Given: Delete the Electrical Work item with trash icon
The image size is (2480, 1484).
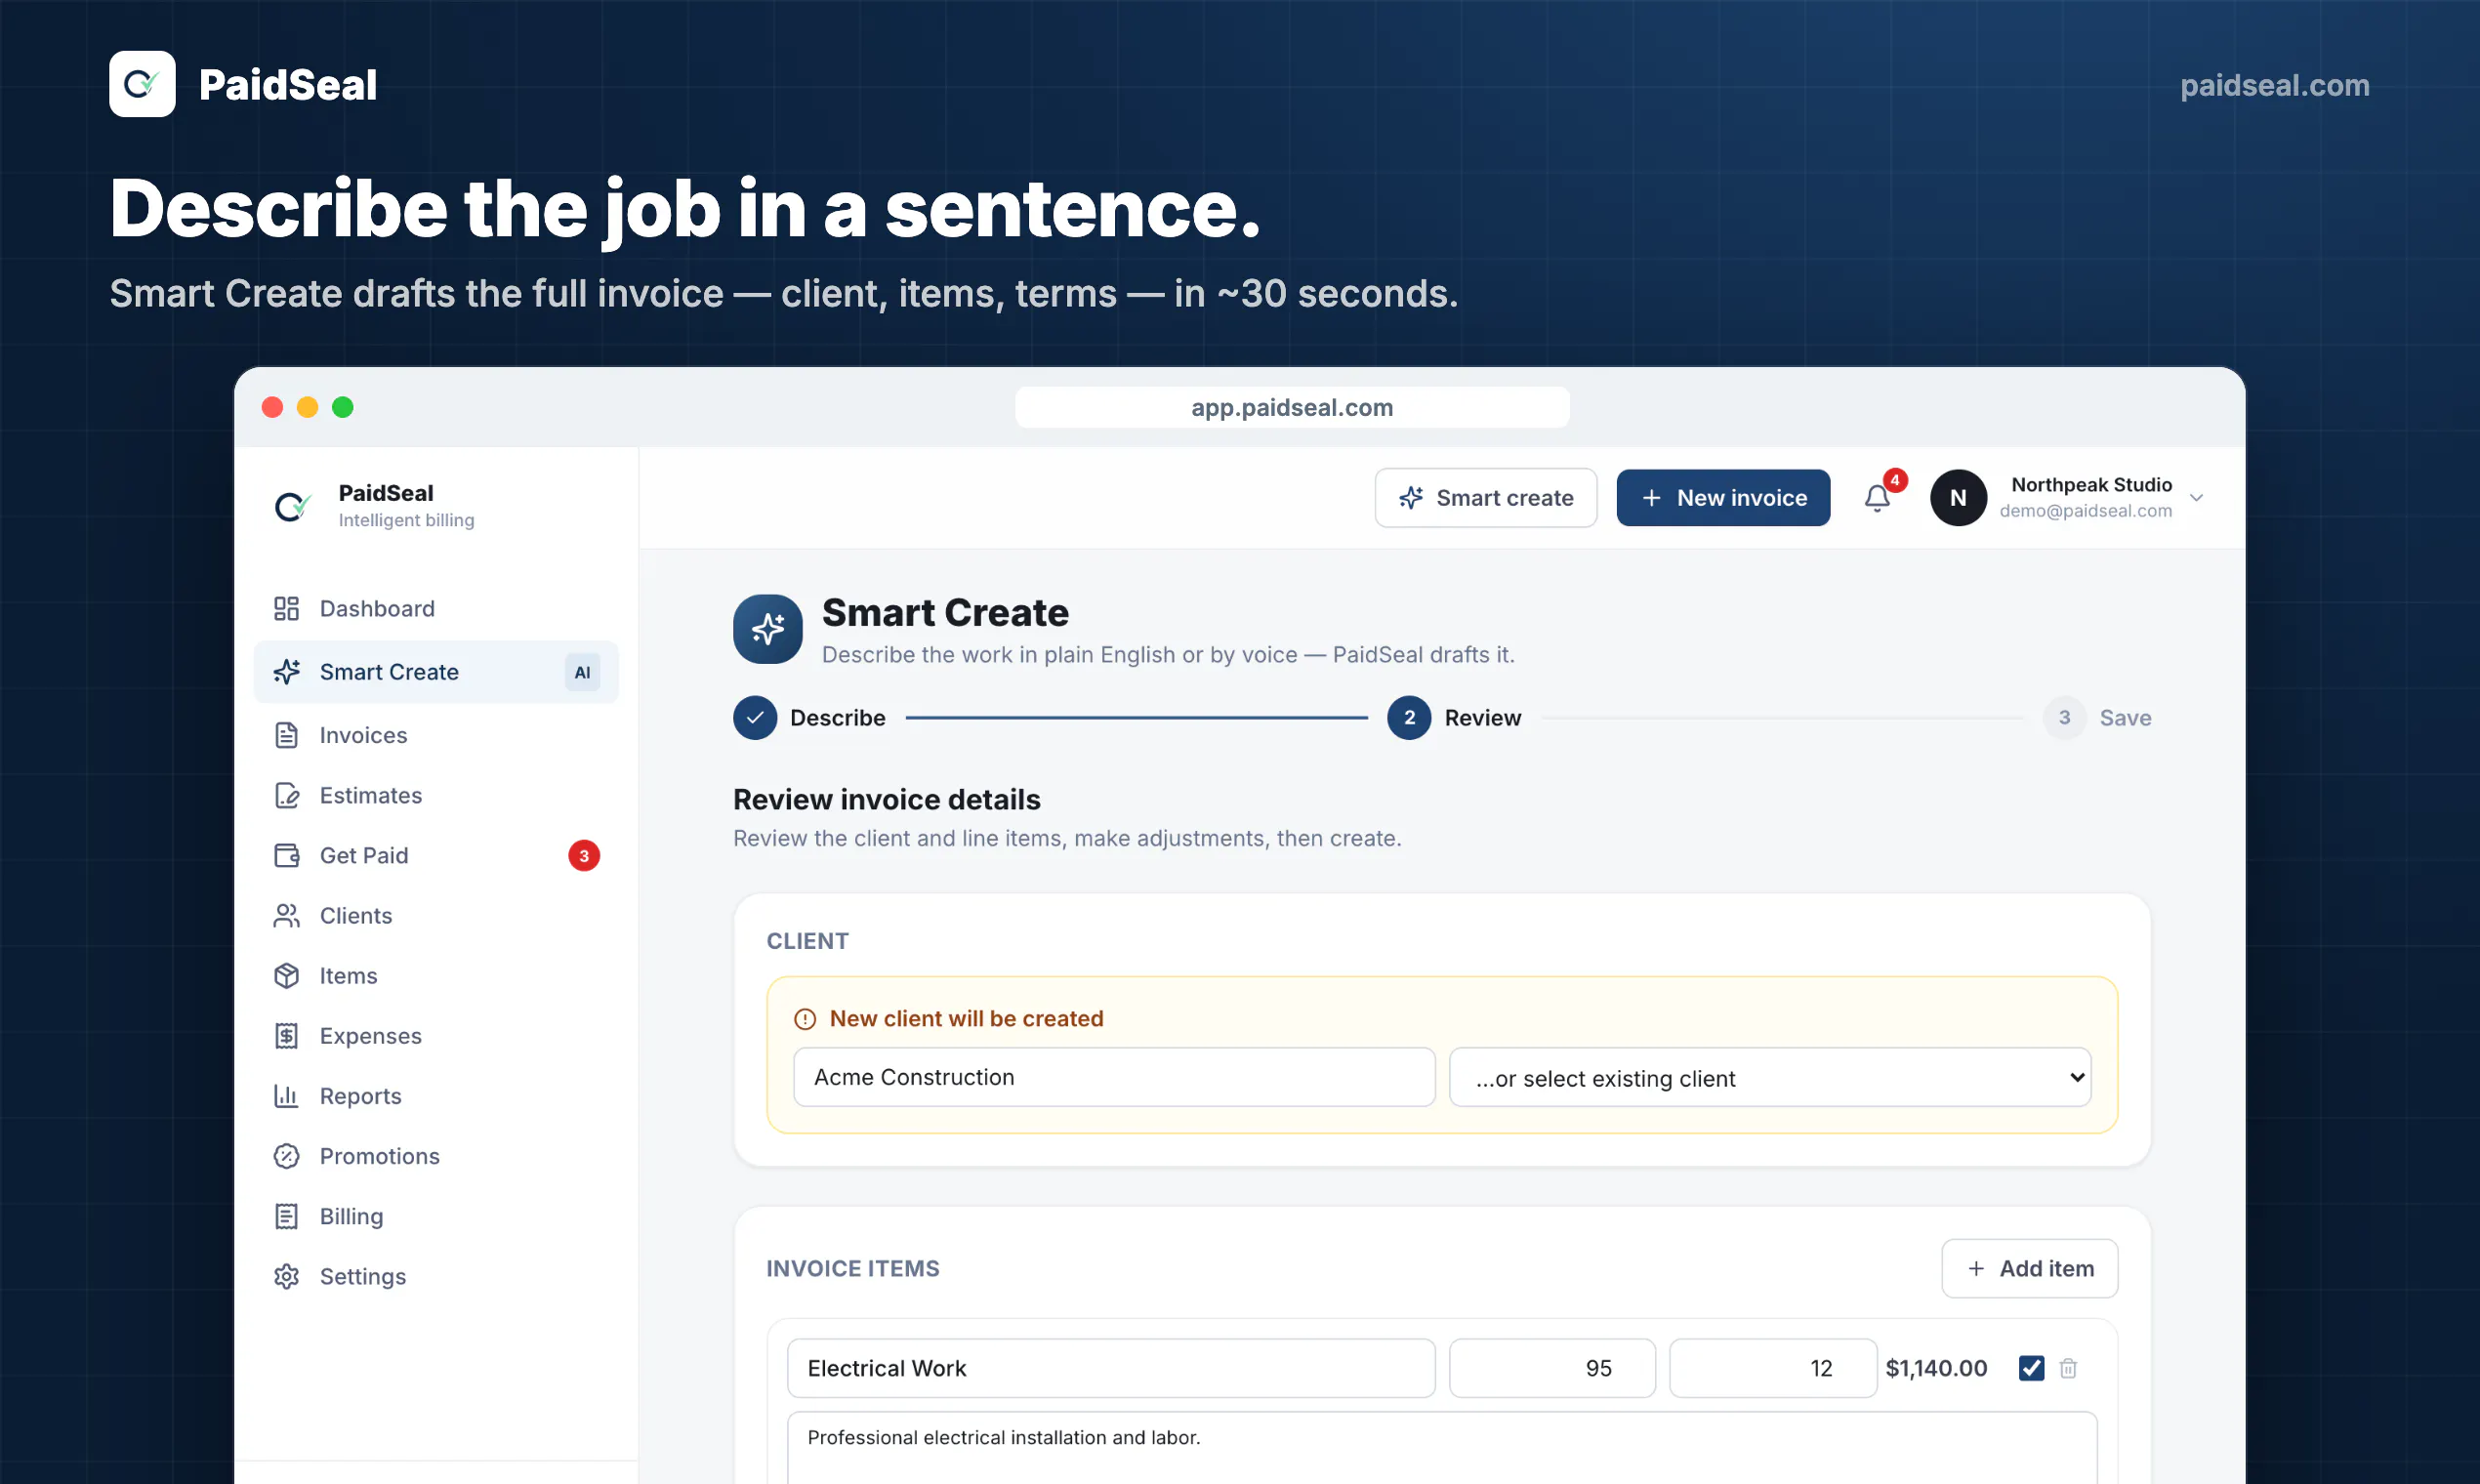Looking at the screenshot, I should (2068, 1368).
